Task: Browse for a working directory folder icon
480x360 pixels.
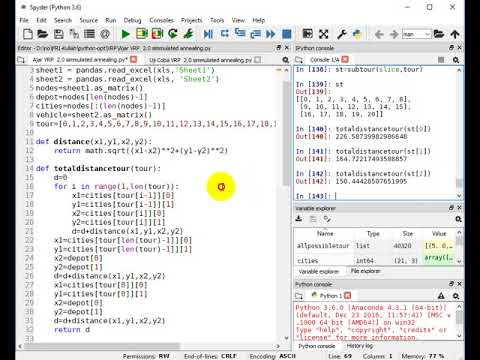Action: pos(439,34)
